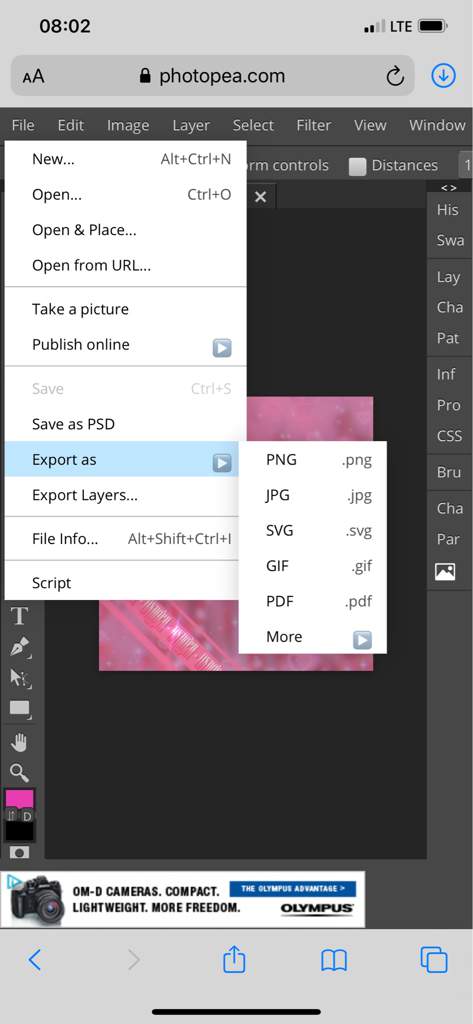Open the Lay (Layers) side panel
The width and height of the screenshot is (473, 1024).
click(448, 277)
